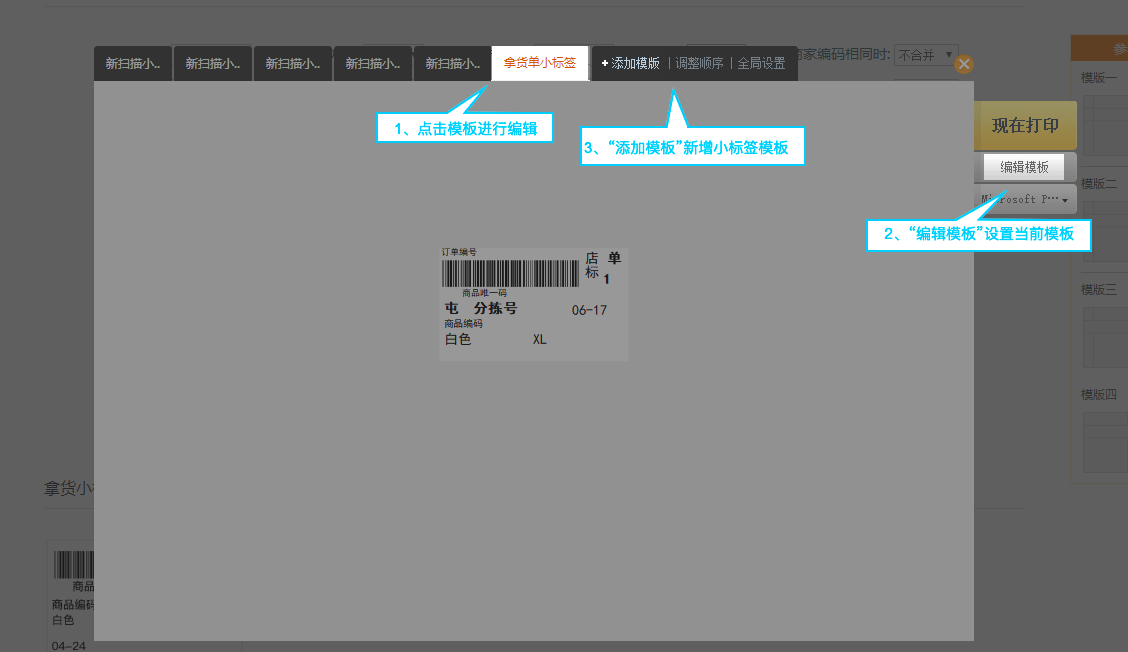The height and width of the screenshot is (652, 1128).
Task: Click the 编辑模板 button
Action: click(x=1024, y=167)
